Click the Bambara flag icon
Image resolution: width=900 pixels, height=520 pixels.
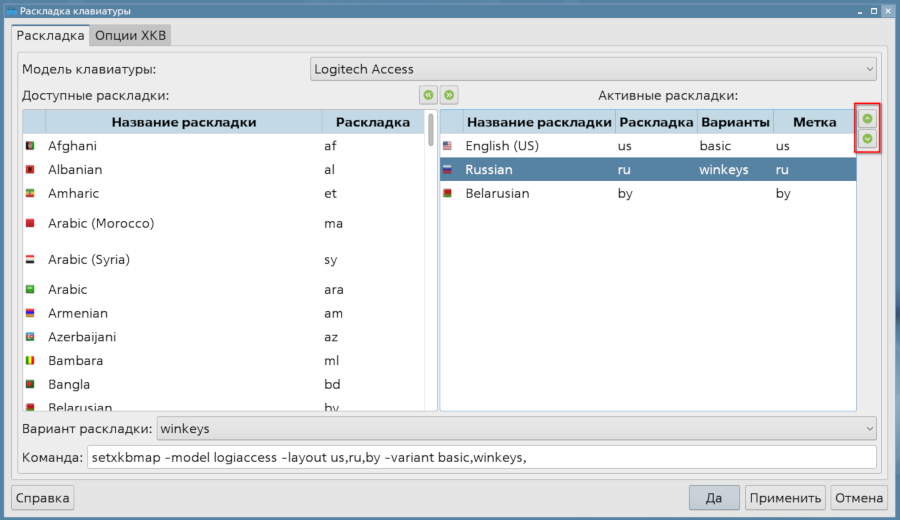(30, 361)
